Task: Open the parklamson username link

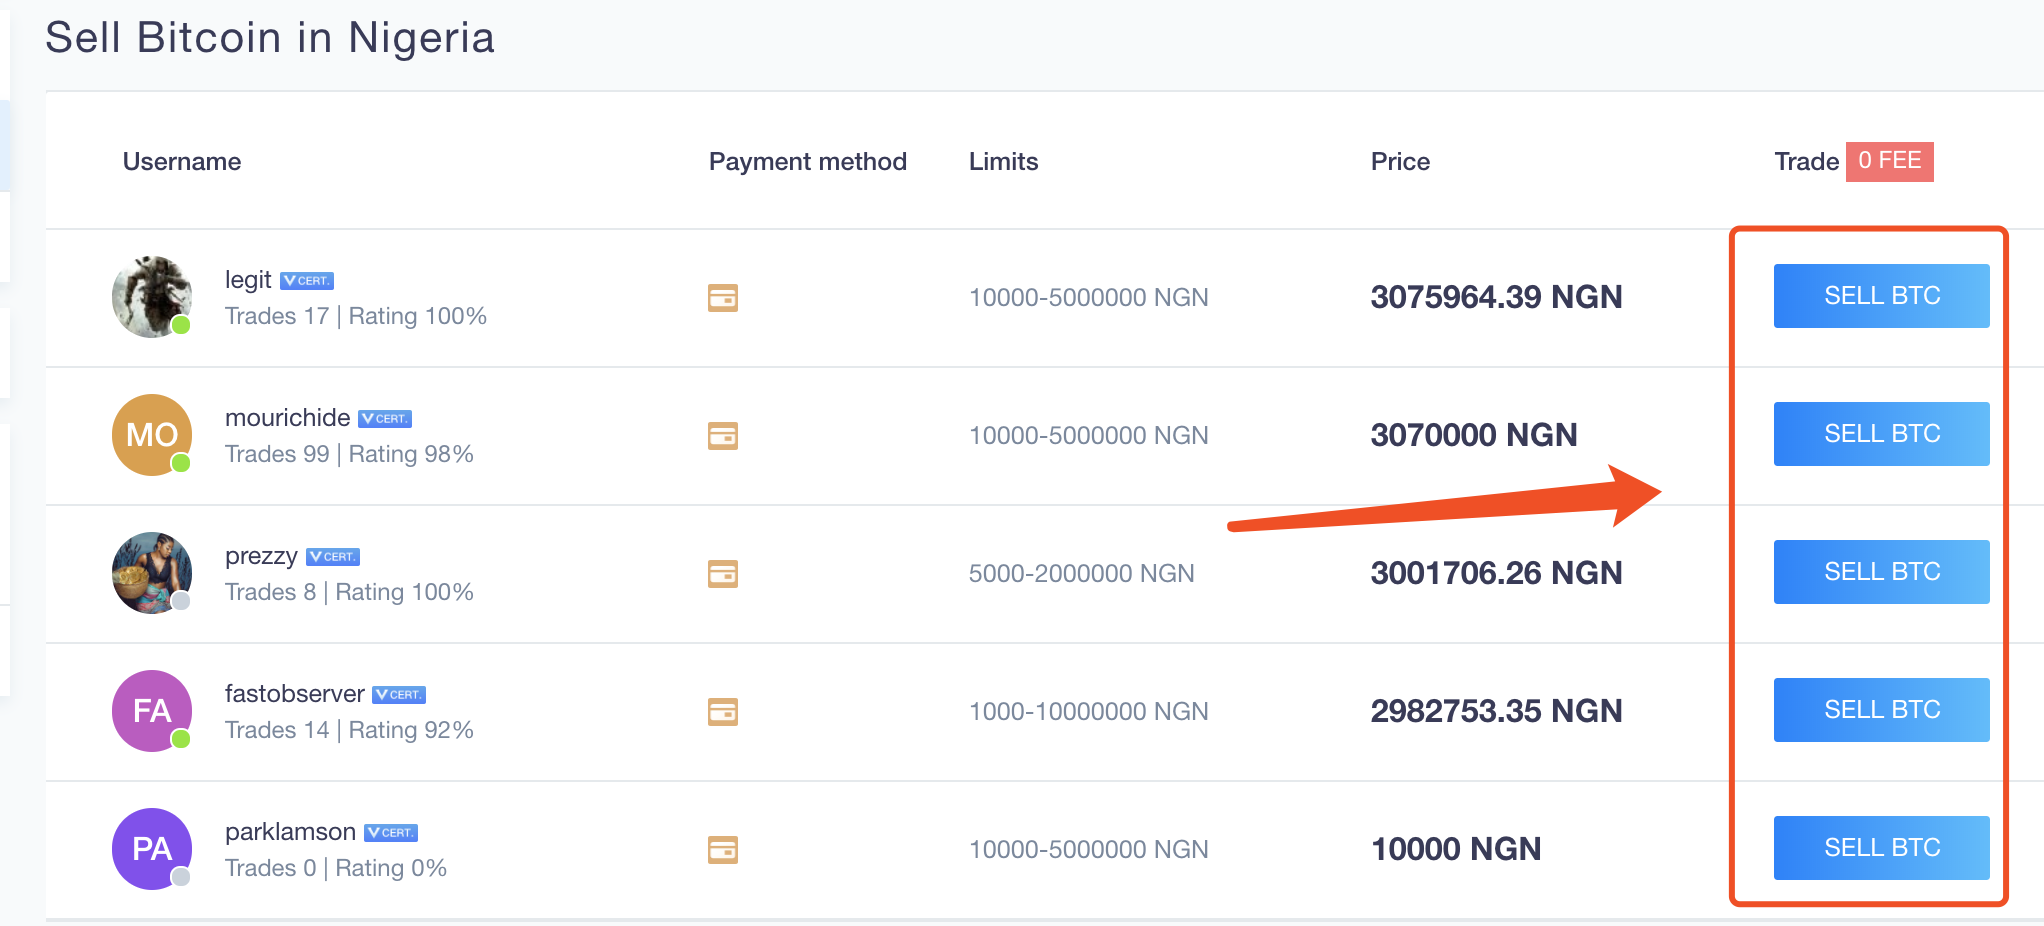Action: pyautogui.click(x=290, y=832)
